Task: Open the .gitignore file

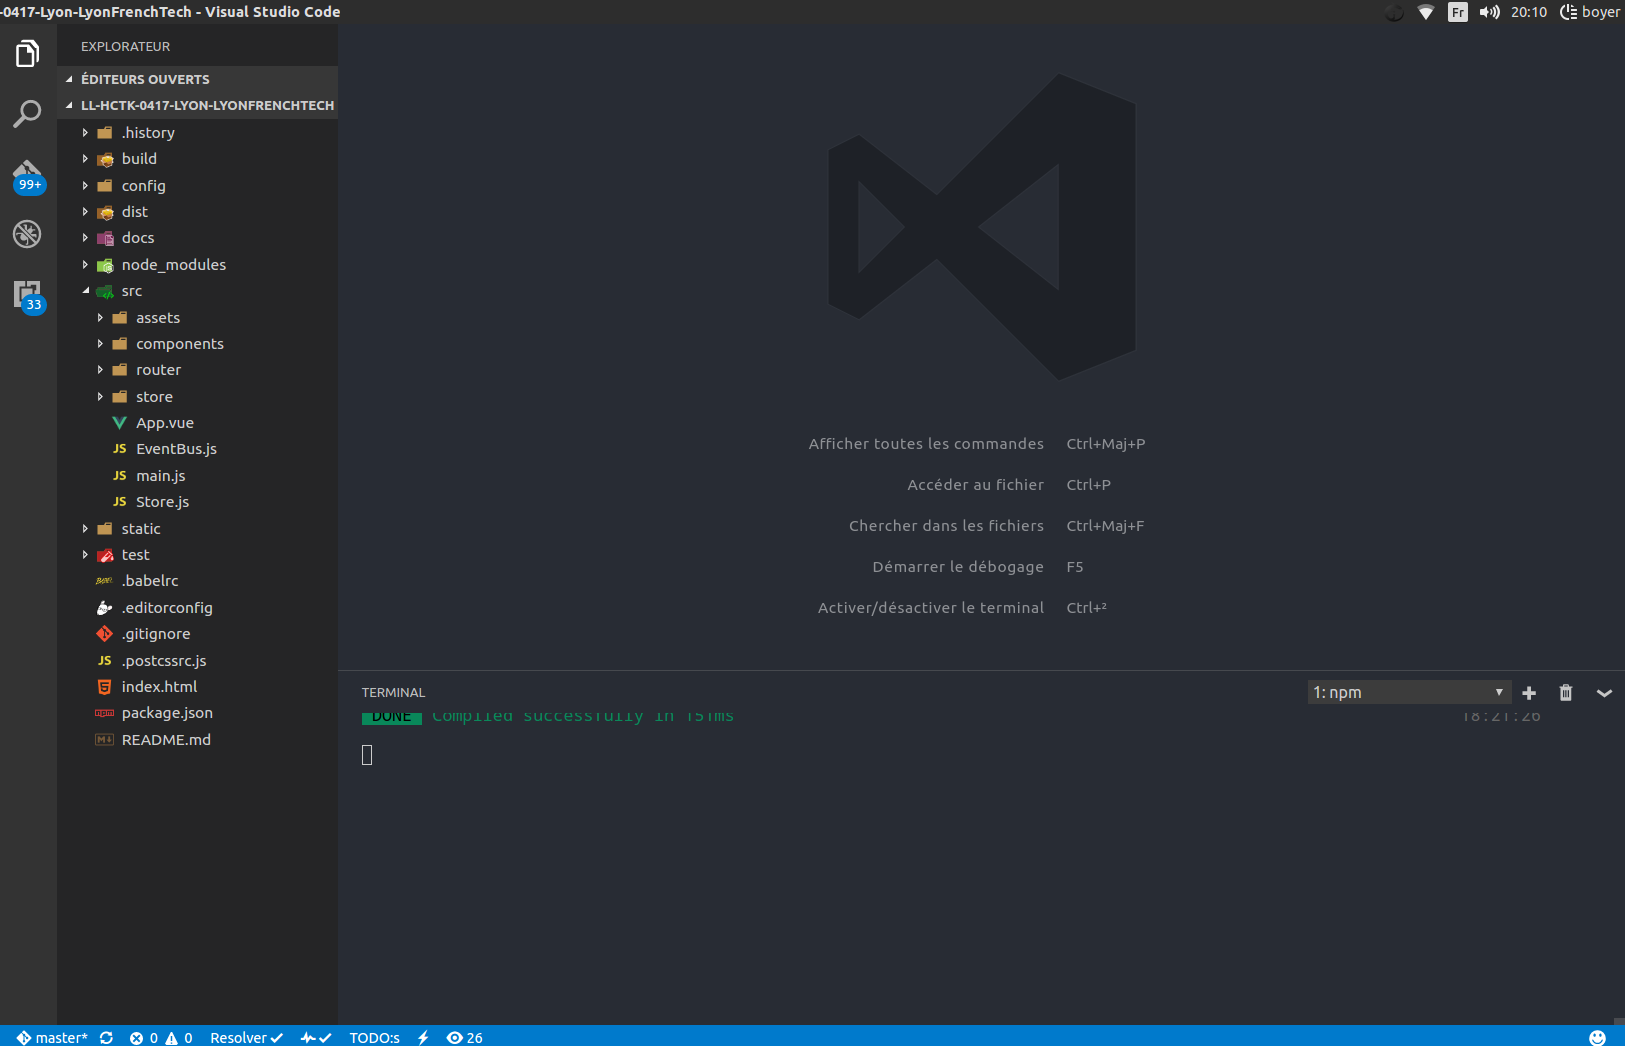Action: point(197,633)
